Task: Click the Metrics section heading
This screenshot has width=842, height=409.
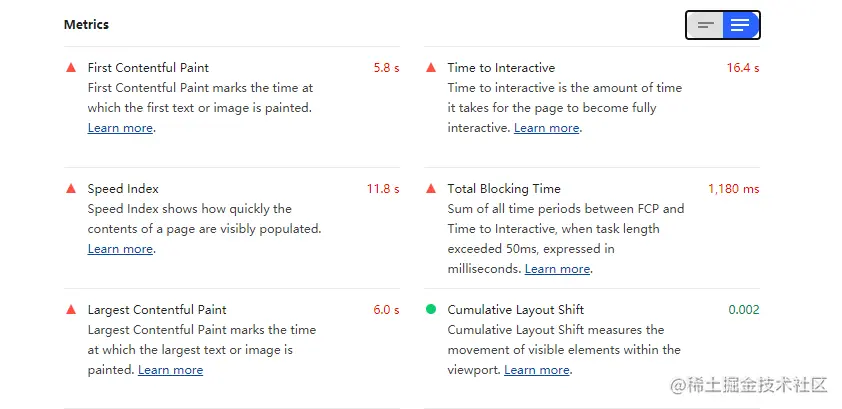Action: click(86, 25)
